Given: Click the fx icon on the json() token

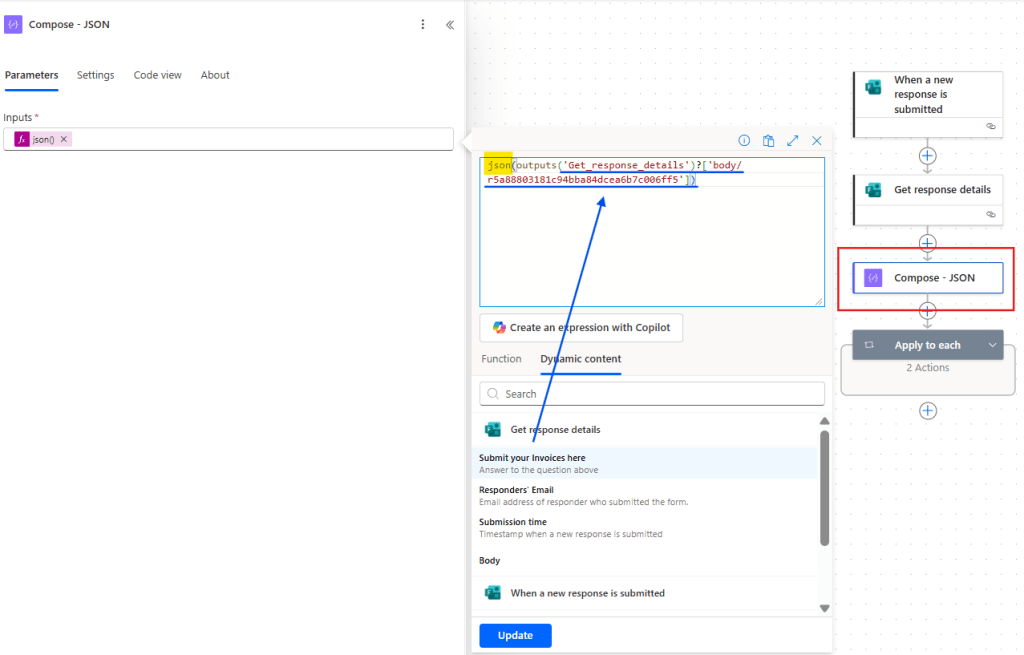Looking at the screenshot, I should 22,138.
